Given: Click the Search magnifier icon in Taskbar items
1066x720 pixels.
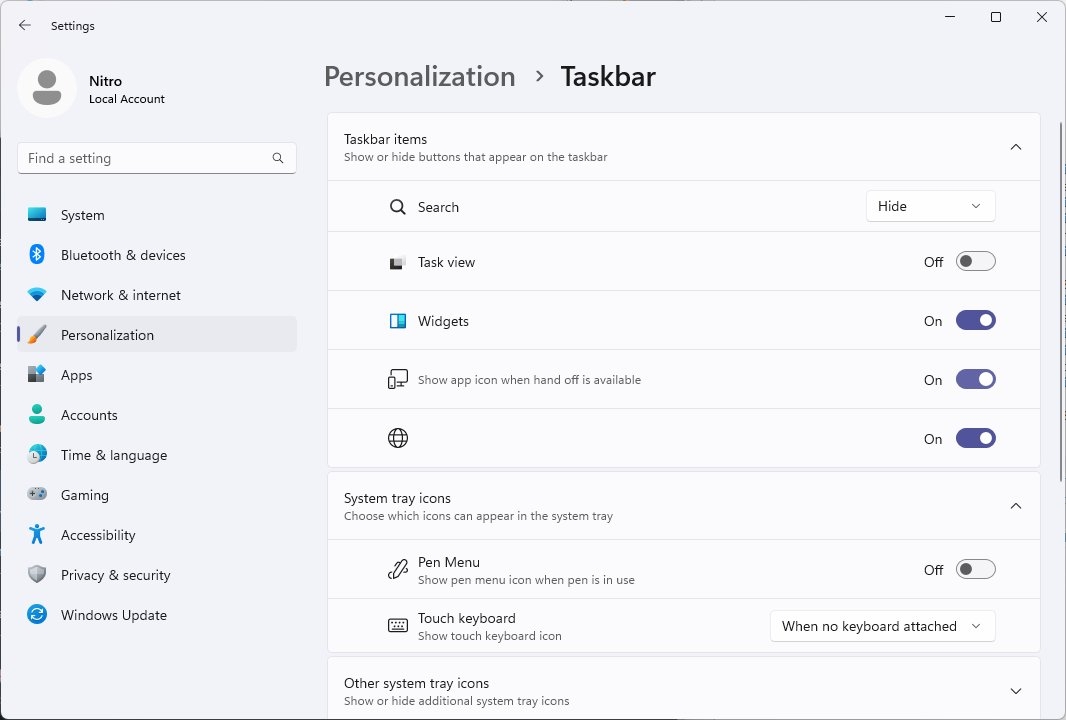Looking at the screenshot, I should pyautogui.click(x=398, y=207).
